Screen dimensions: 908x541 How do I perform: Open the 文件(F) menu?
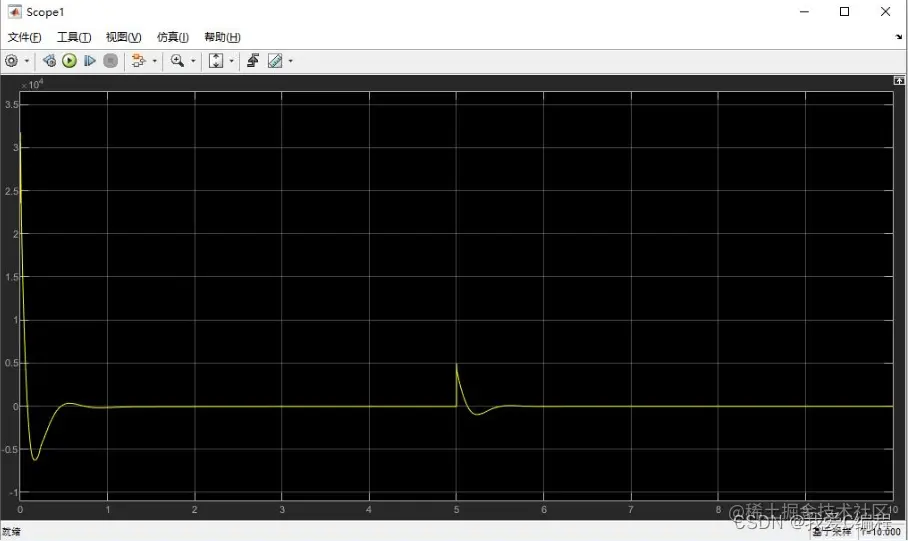pos(24,37)
